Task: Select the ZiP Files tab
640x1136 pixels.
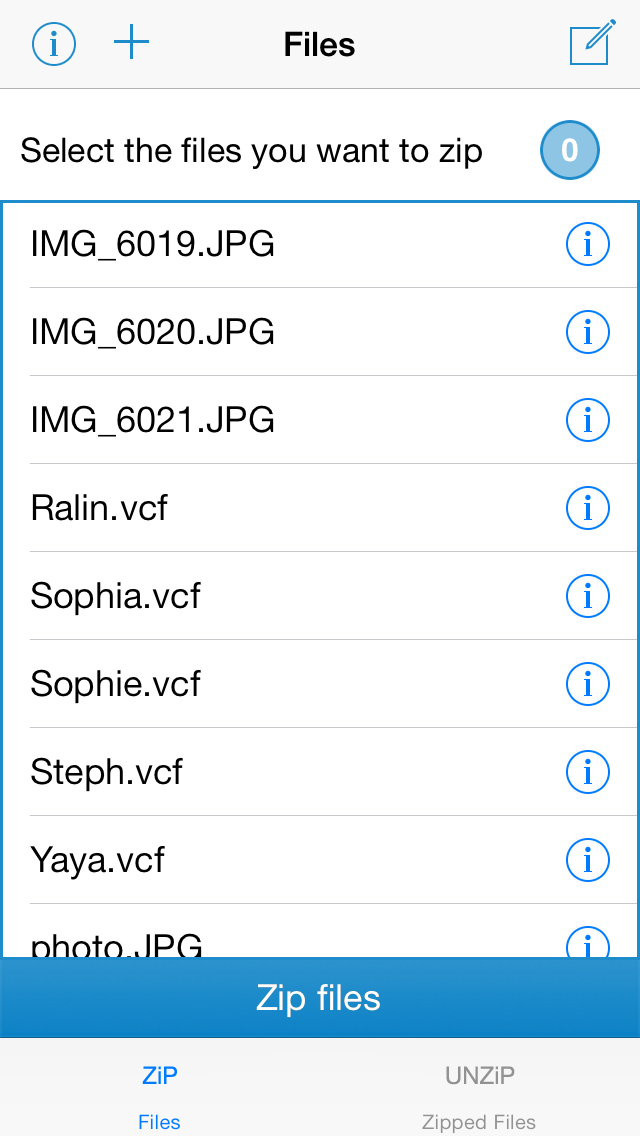Action: pyautogui.click(x=159, y=1090)
